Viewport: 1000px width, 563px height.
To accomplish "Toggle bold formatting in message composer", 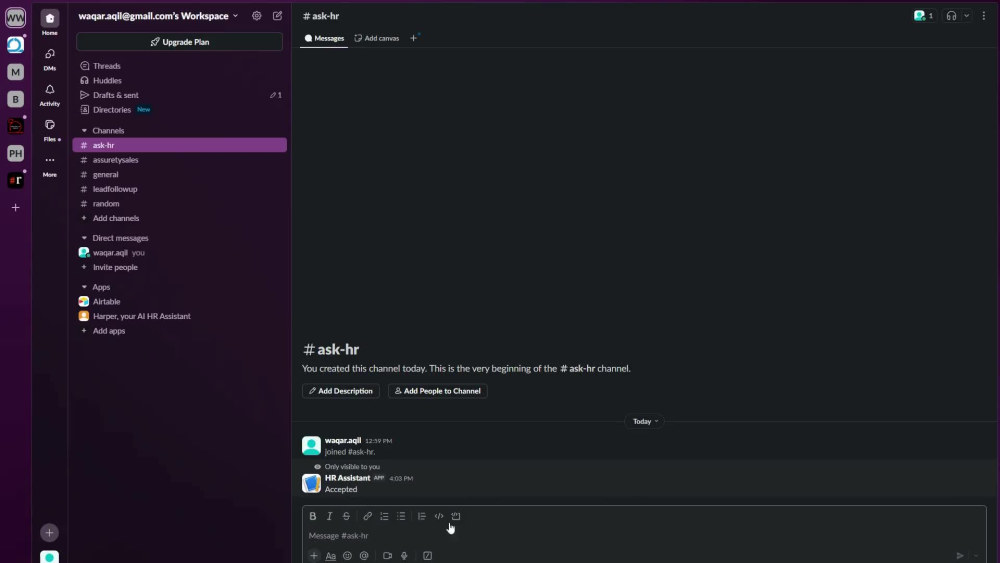I will 312,516.
